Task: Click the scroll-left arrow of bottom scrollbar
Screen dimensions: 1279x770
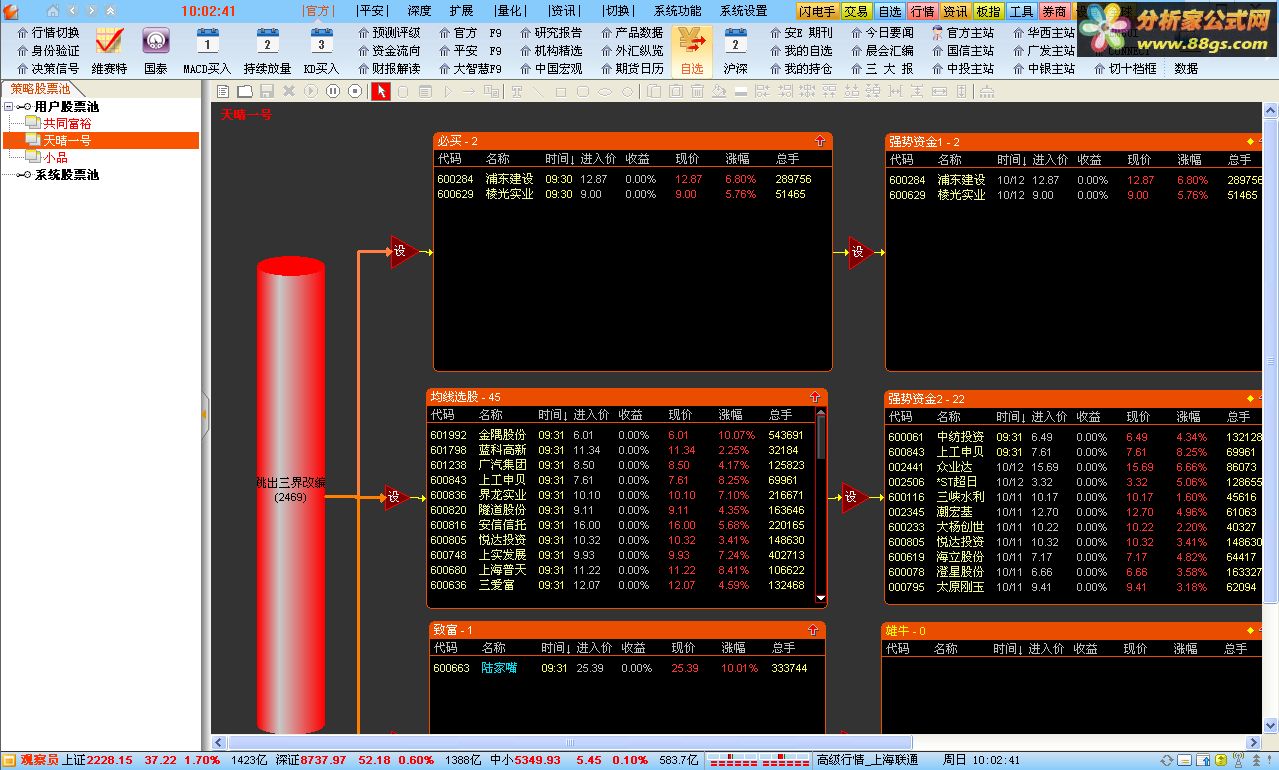Action: (x=220, y=743)
